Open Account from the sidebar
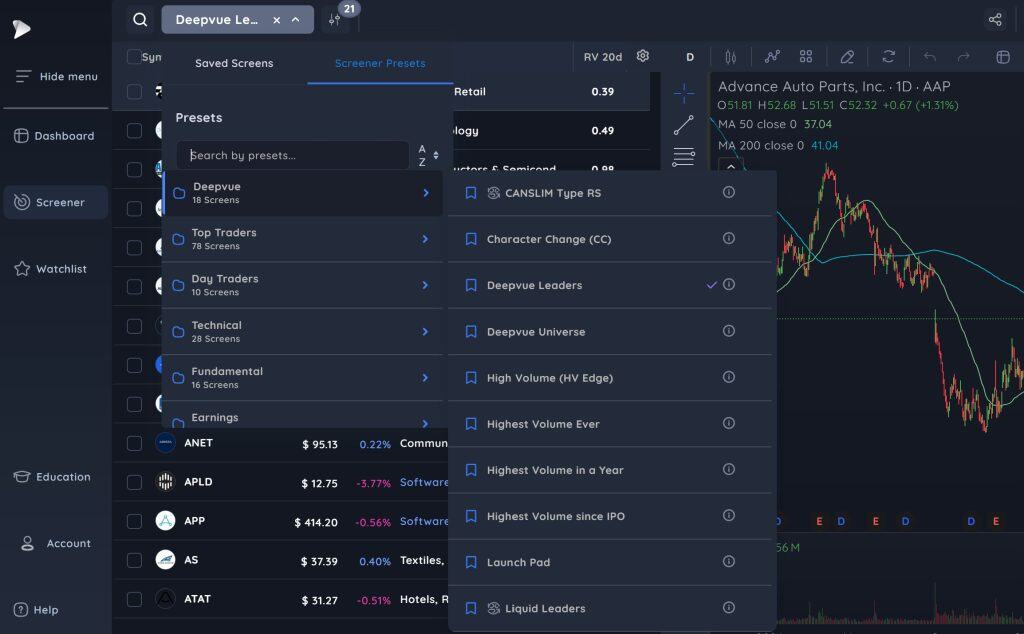The width and height of the screenshot is (1024, 634). 56,543
